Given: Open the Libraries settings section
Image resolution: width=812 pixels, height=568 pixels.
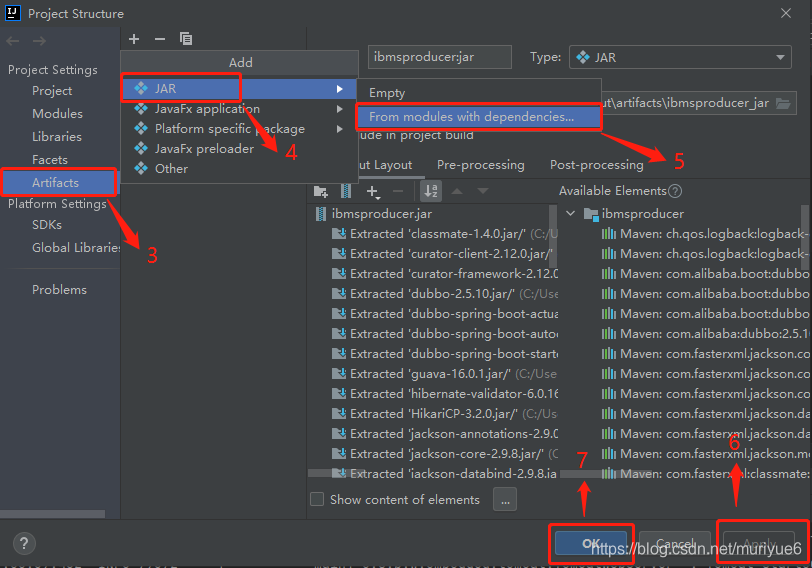Looking at the screenshot, I should [x=56, y=137].
